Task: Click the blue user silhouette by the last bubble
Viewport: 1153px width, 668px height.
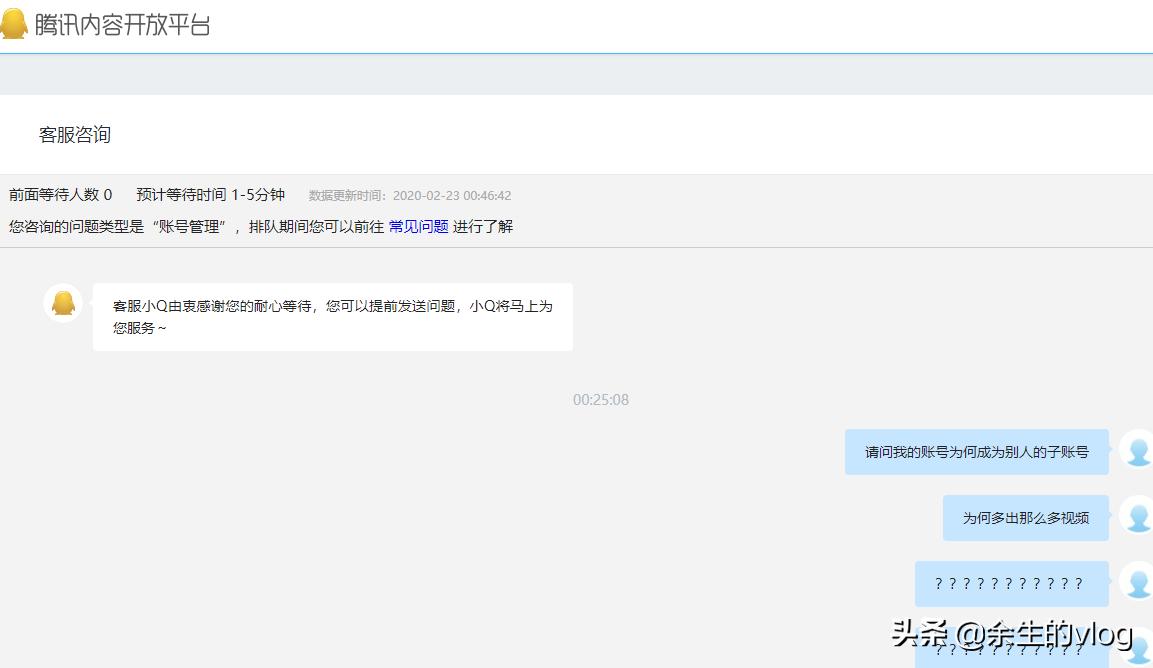Action: (1137, 655)
